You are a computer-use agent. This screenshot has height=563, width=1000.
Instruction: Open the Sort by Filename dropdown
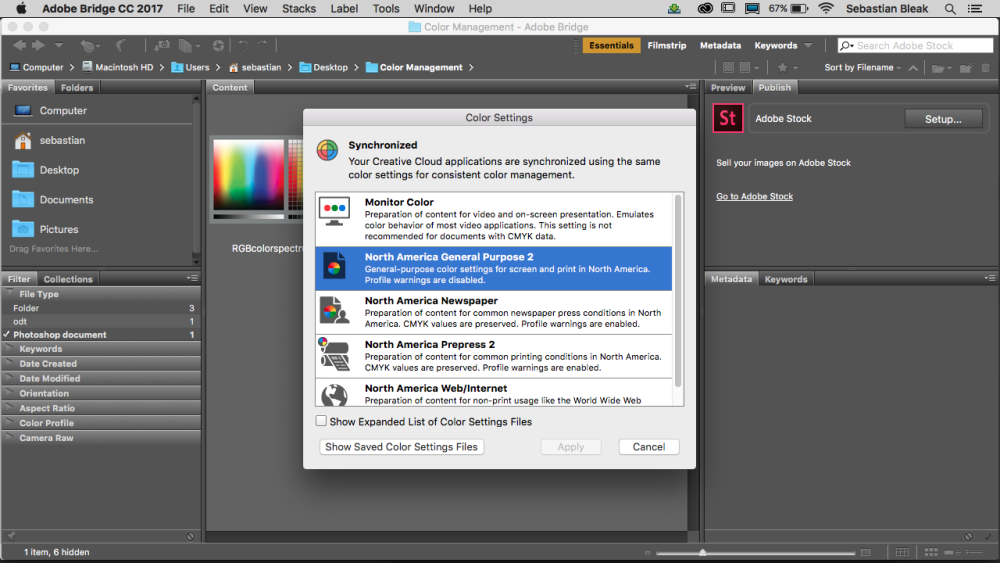(863, 68)
